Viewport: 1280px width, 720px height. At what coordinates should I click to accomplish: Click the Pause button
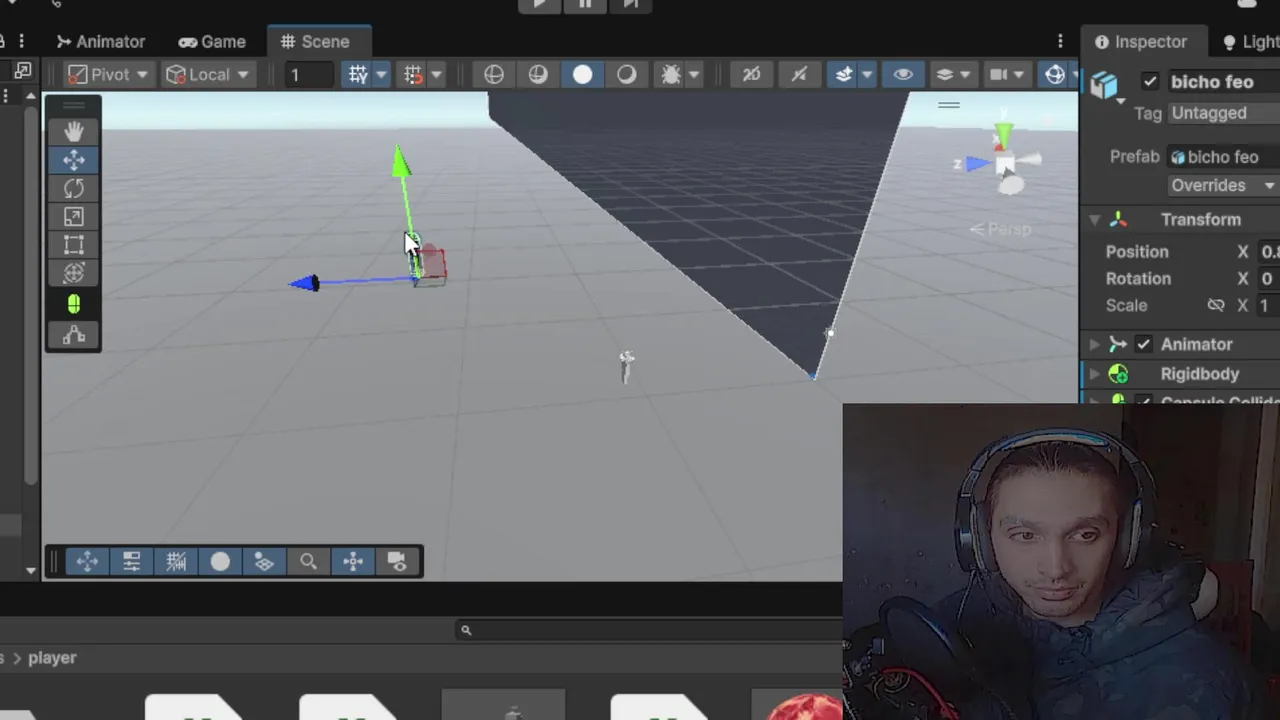pos(586,4)
